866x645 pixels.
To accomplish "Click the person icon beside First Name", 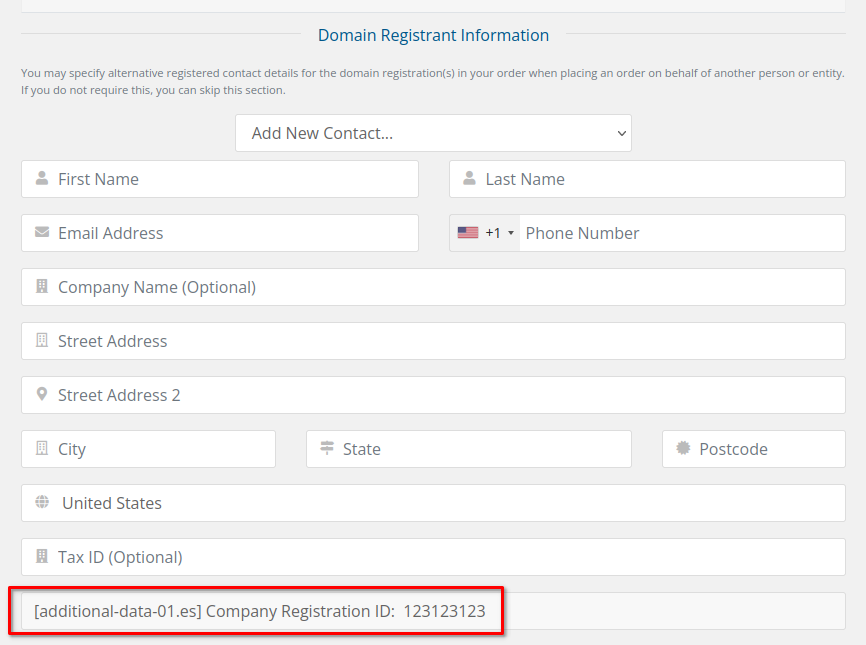I will point(42,179).
